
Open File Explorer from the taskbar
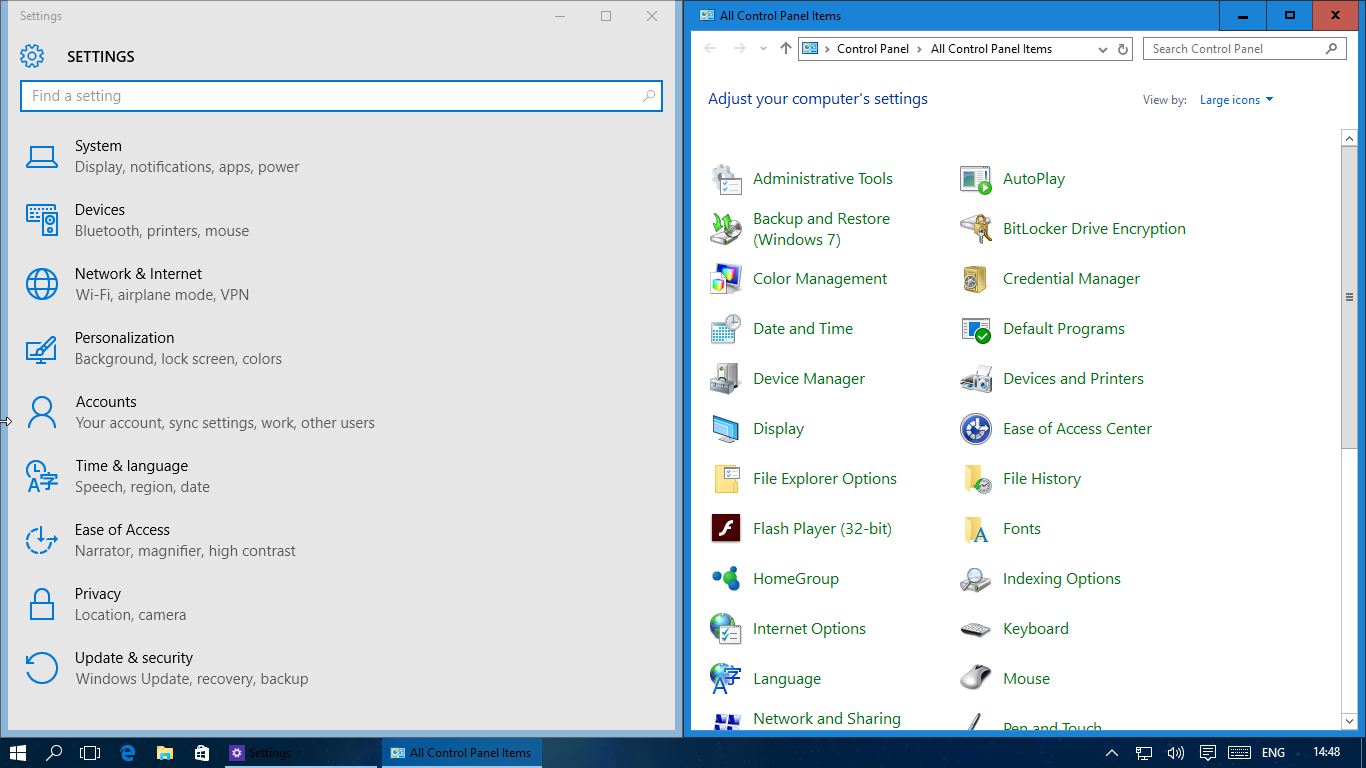pos(165,753)
